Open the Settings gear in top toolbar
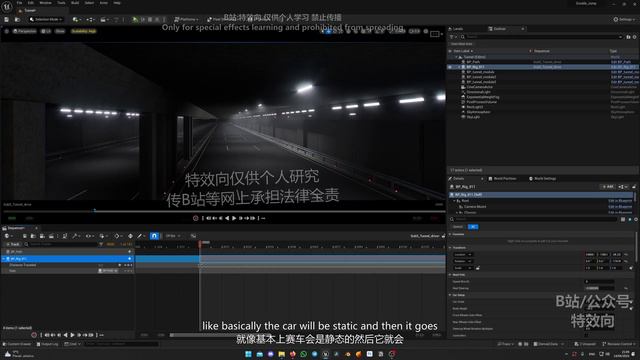The image size is (640, 360). pyautogui.click(x=624, y=20)
